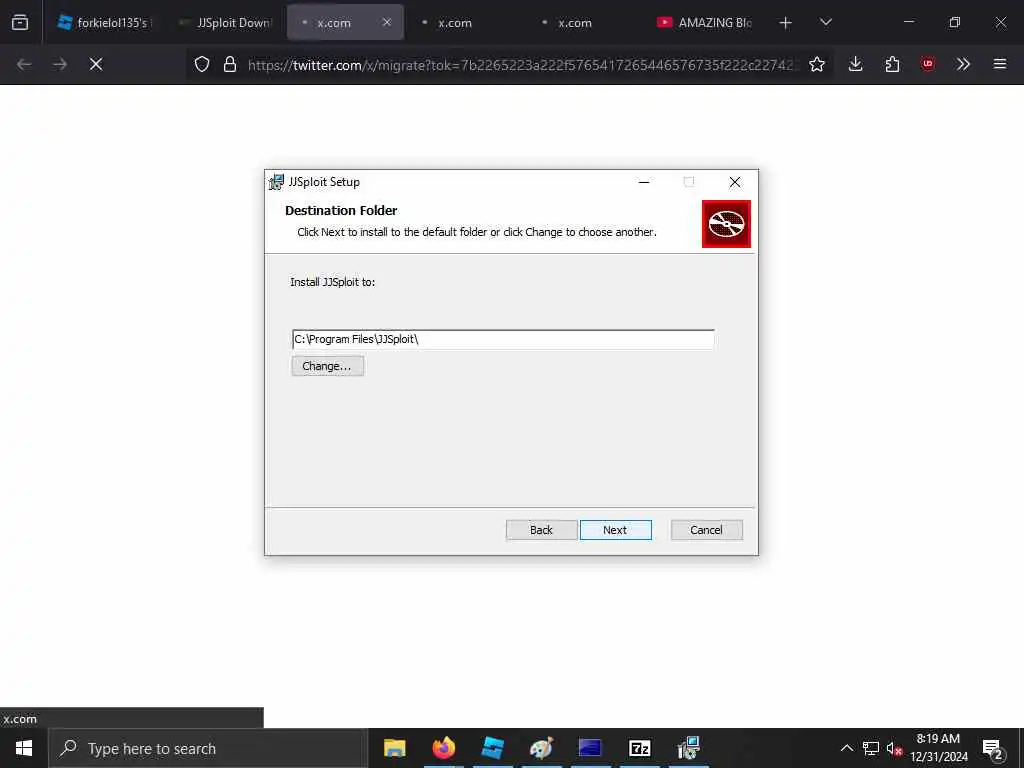Click Next in JJSploit Setup
Viewport: 1024px width, 768px height.
point(615,530)
